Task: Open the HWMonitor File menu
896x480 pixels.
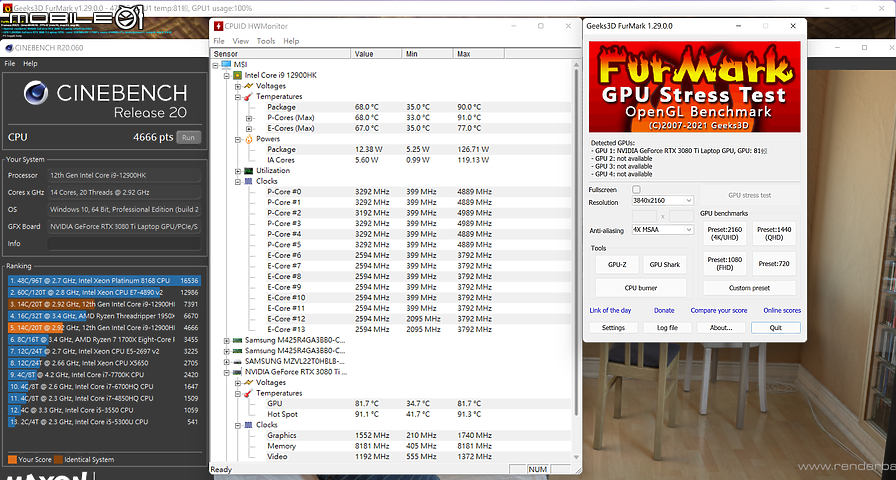Action: coord(219,41)
